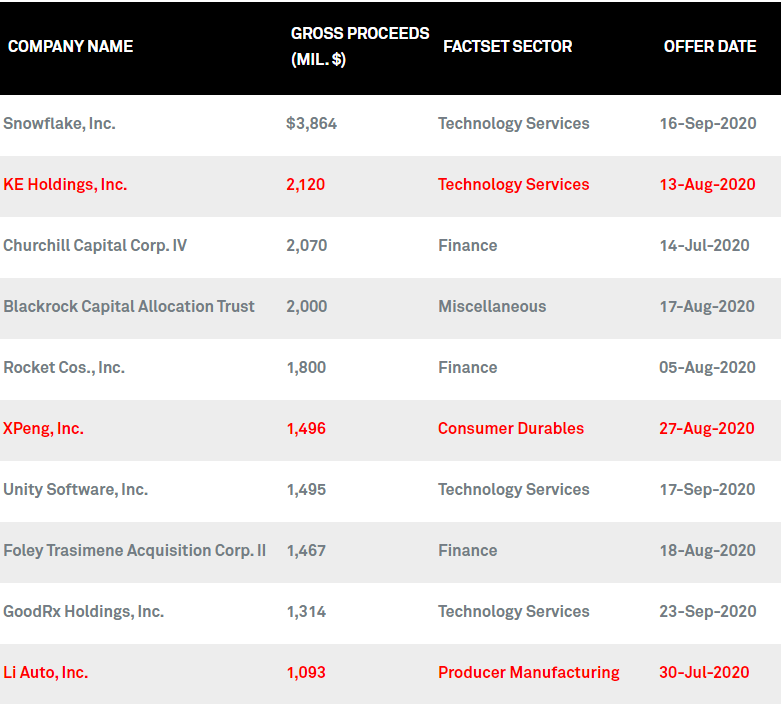The width and height of the screenshot is (781, 704).
Task: Select the KE Holdings, Inc. row name
Action: pos(65,185)
